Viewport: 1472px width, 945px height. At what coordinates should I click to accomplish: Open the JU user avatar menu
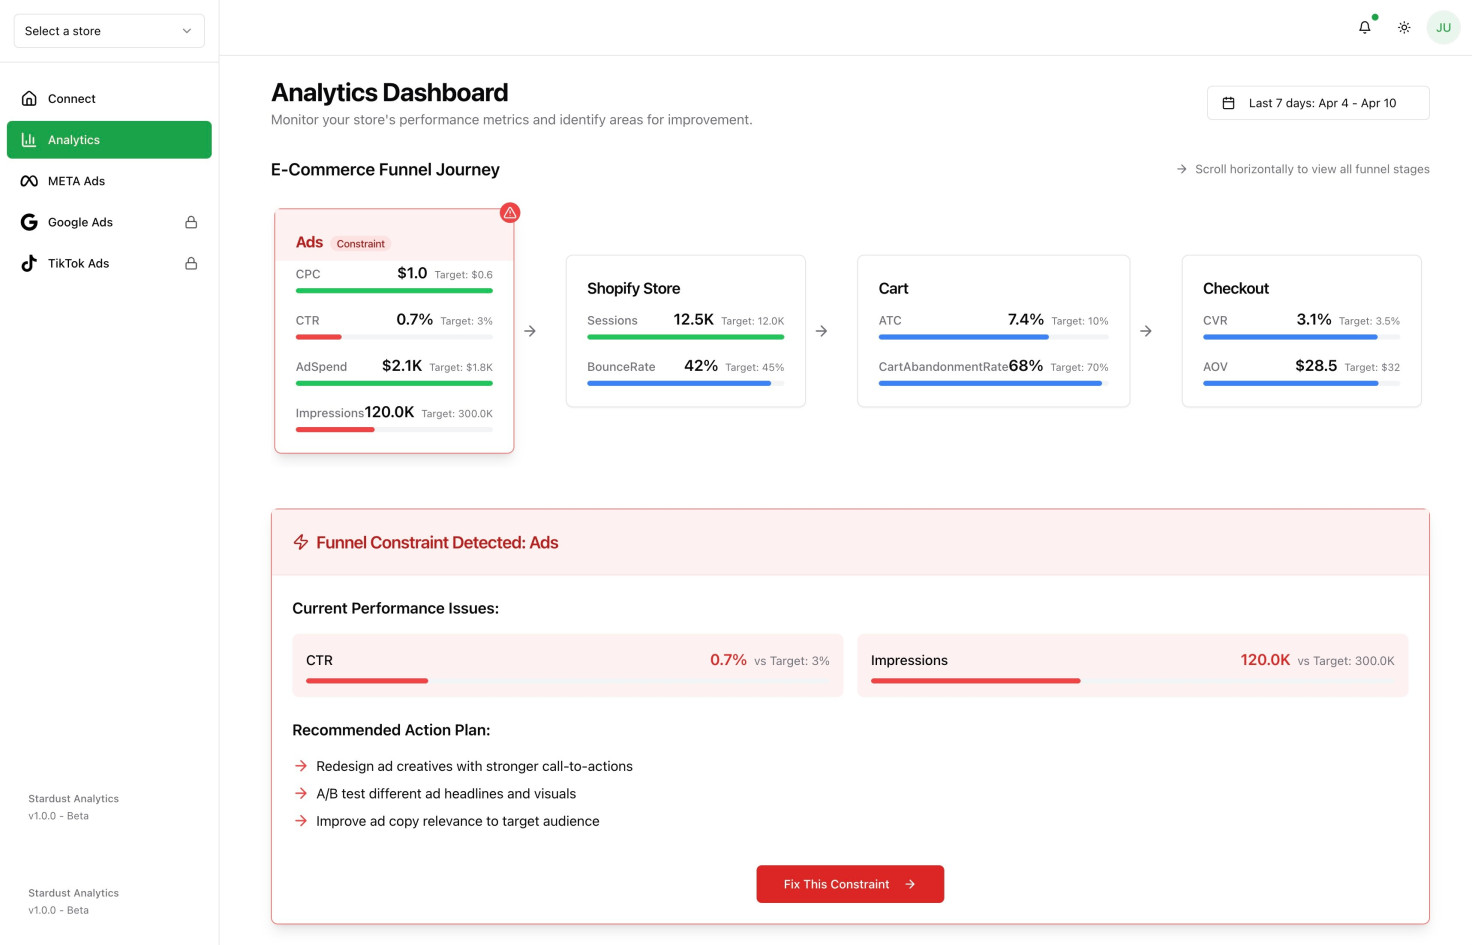click(1443, 28)
